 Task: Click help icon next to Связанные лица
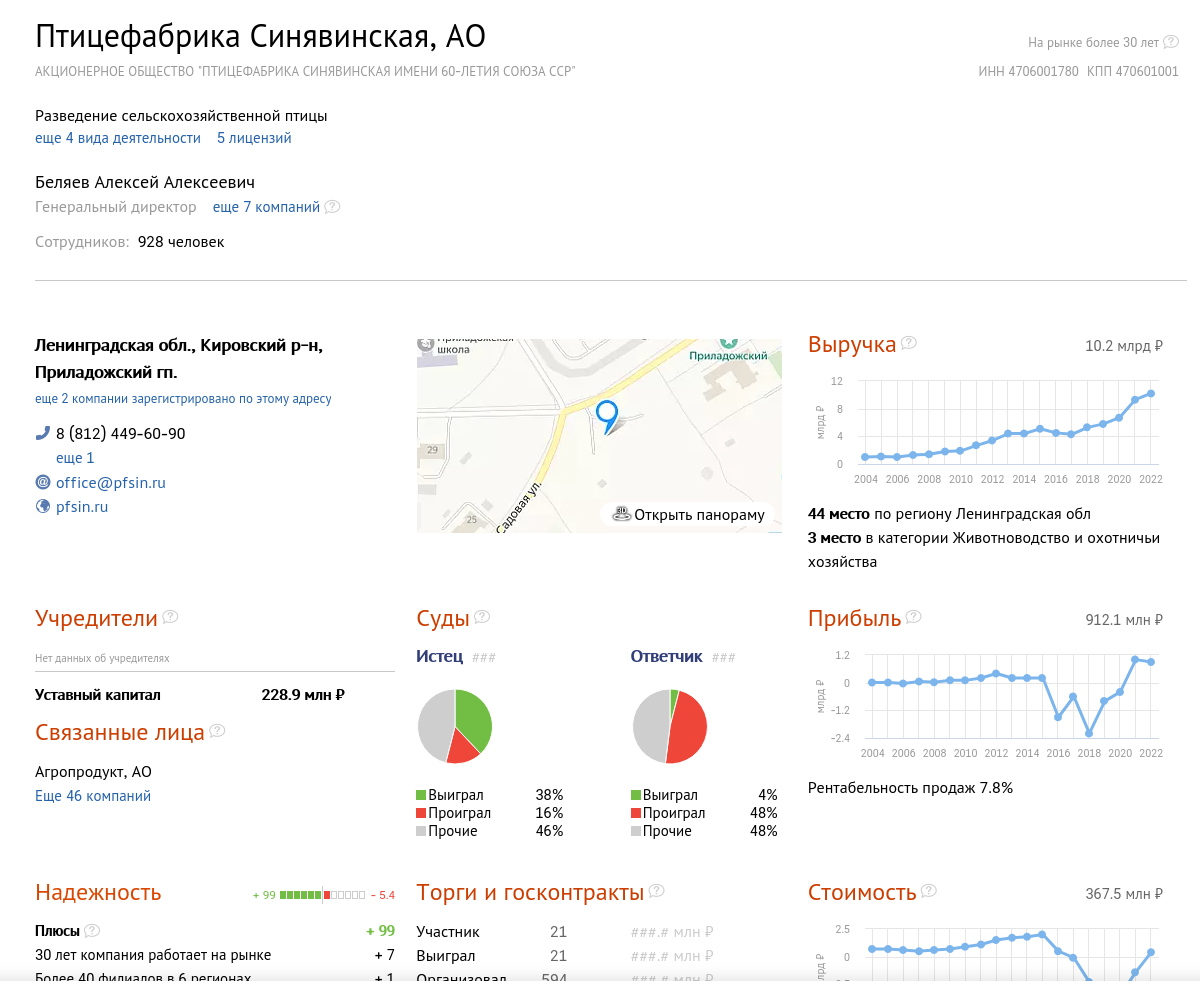217,731
